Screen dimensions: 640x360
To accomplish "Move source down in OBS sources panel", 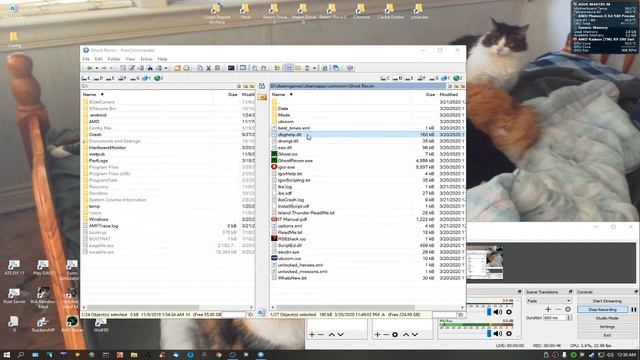I will pos(415,335).
